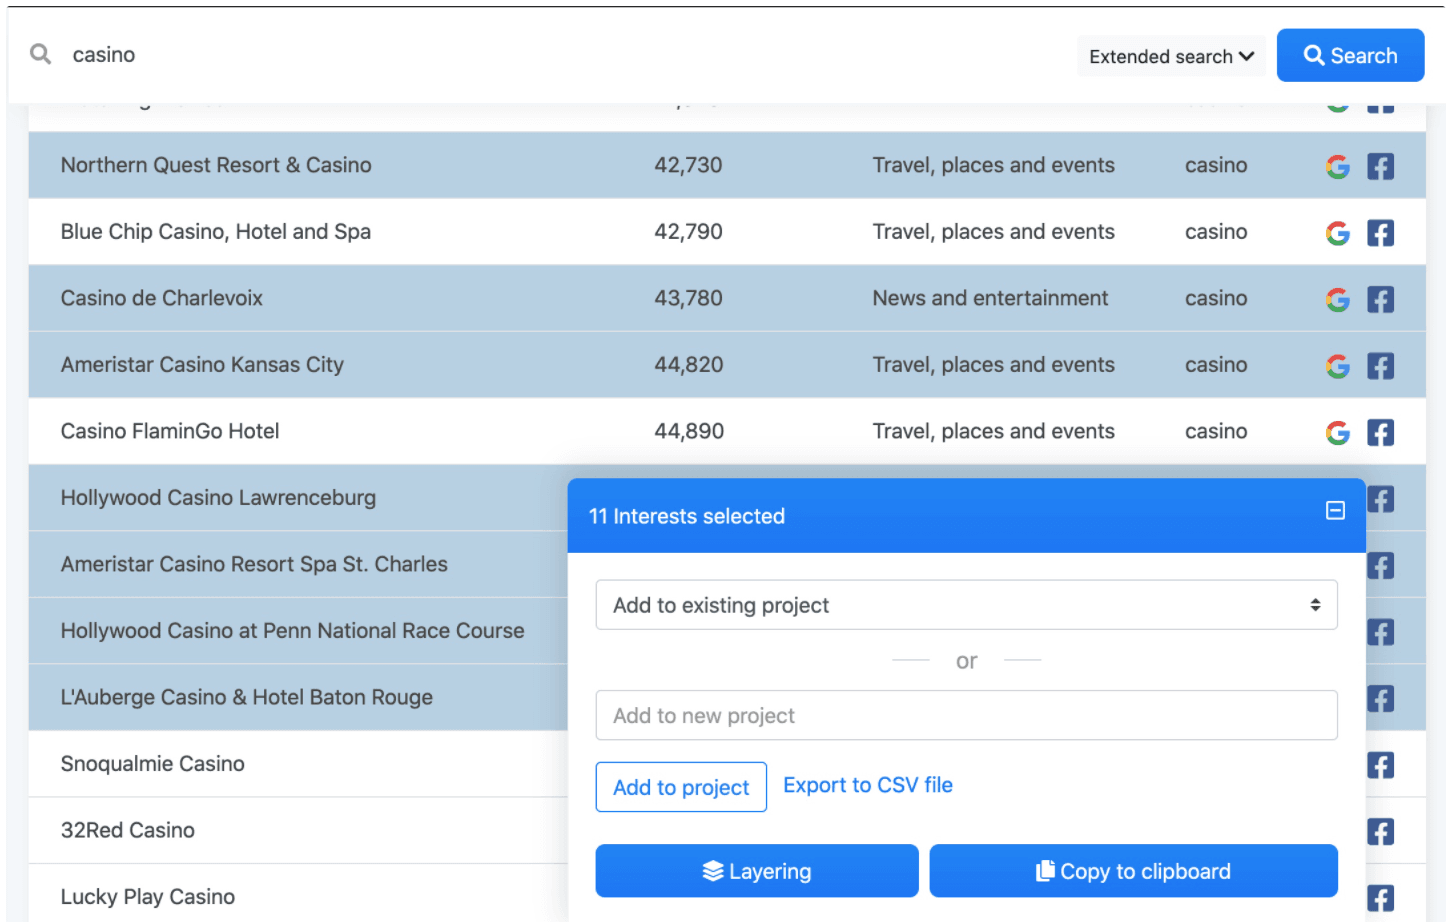Select the Lucky Play Casino row
The image size is (1448, 922).
coord(298,894)
